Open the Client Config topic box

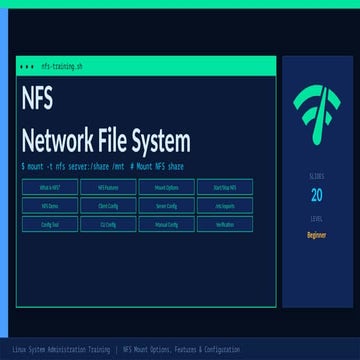[108, 206]
